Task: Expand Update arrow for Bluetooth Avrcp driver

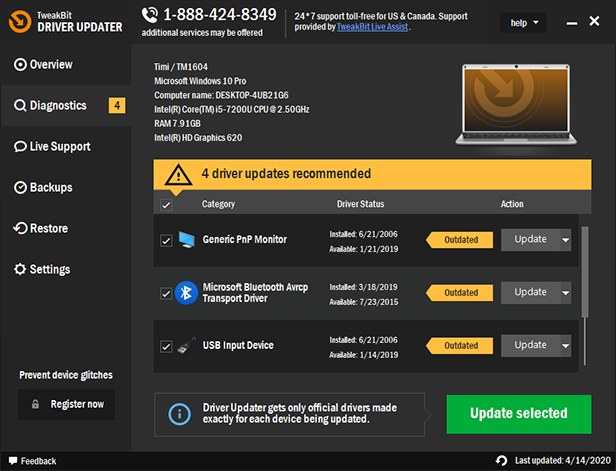Action: point(566,293)
